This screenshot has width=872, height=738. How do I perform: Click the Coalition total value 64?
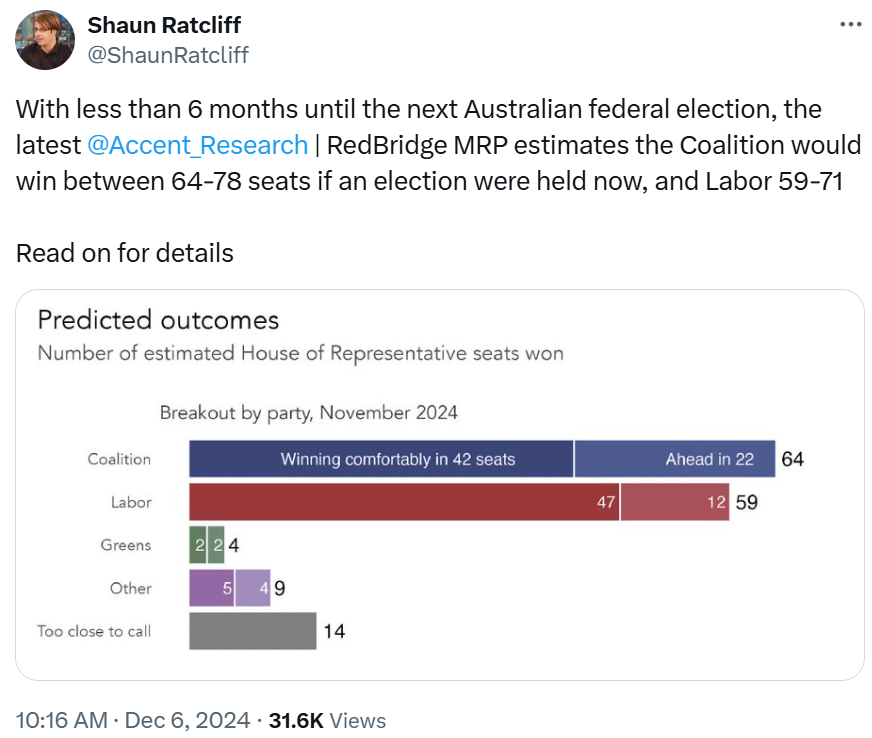point(792,459)
